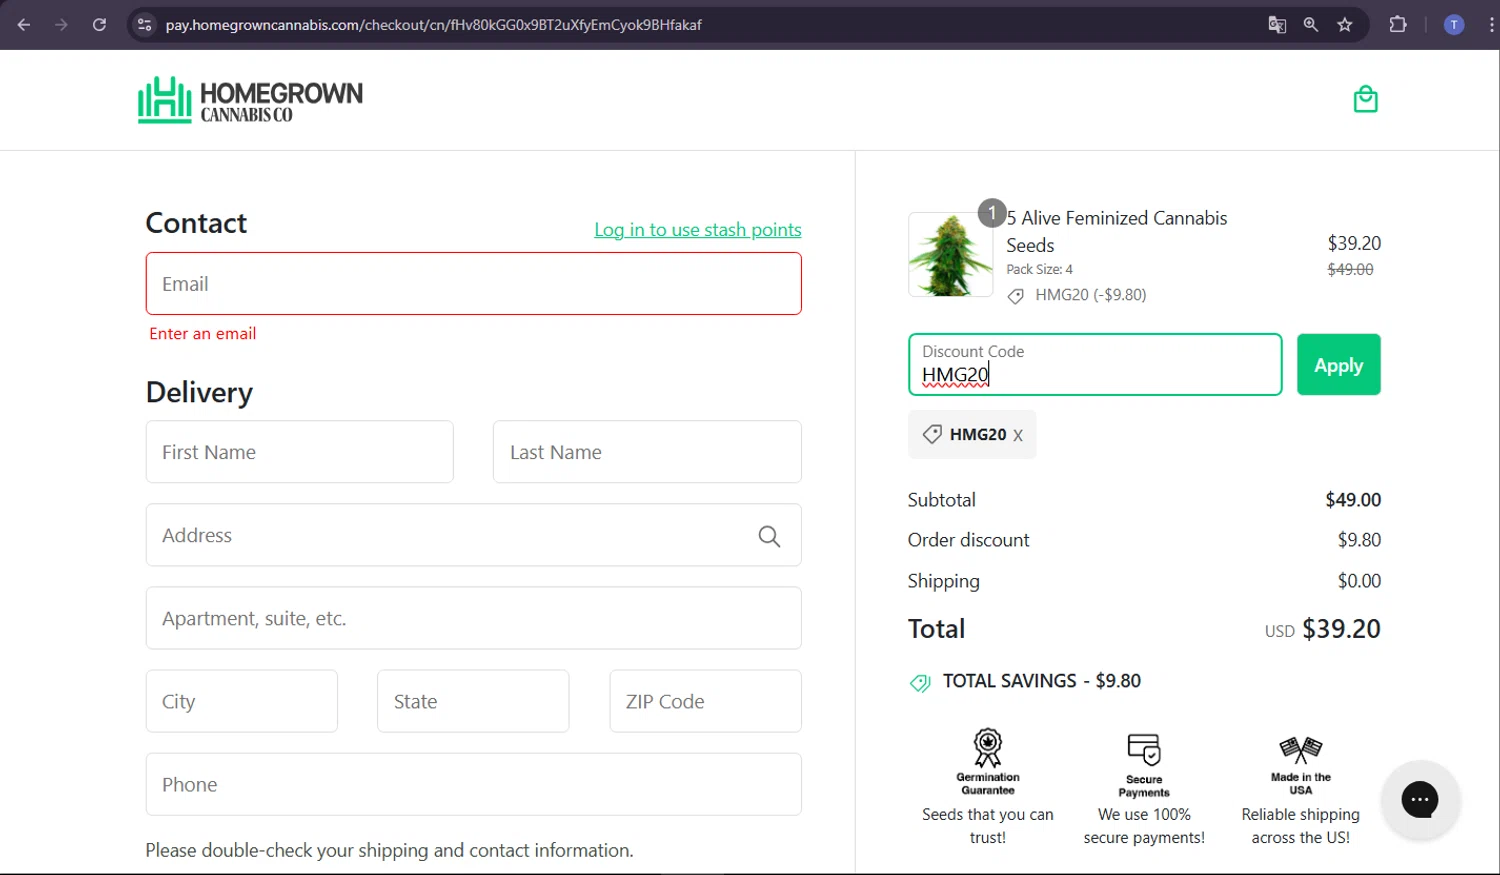This screenshot has height=875, width=1500.
Task: Click the Seeds that you can trust! text
Action: 988,826
